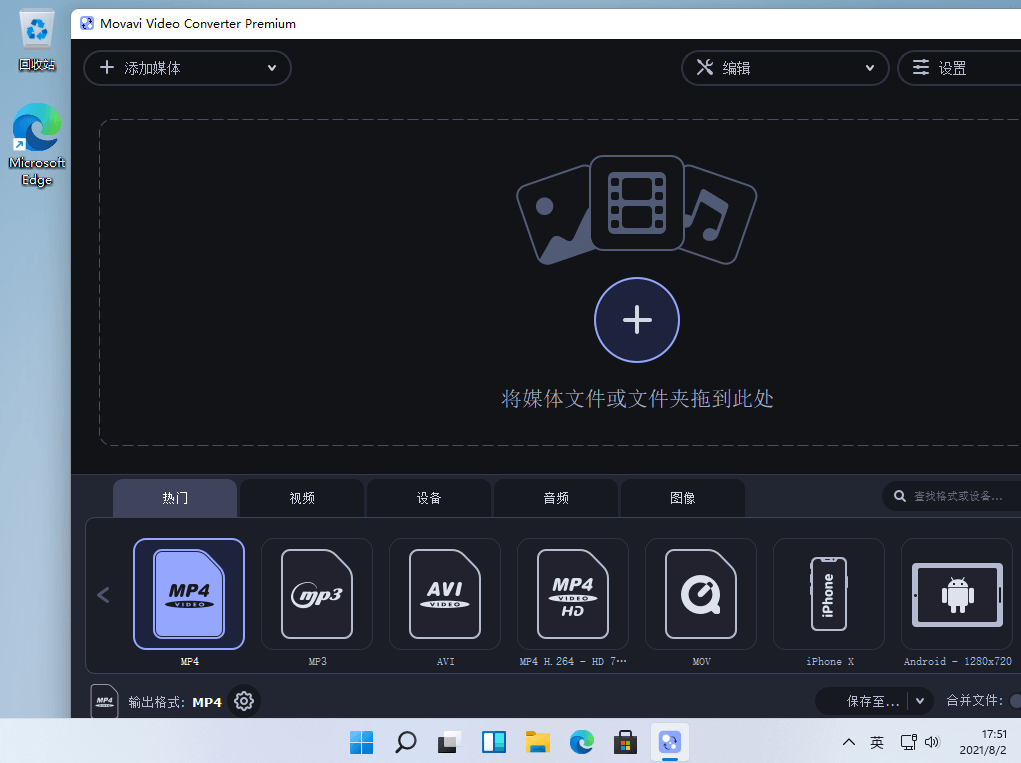Pick the Android 1280x720 device preset

(957, 594)
